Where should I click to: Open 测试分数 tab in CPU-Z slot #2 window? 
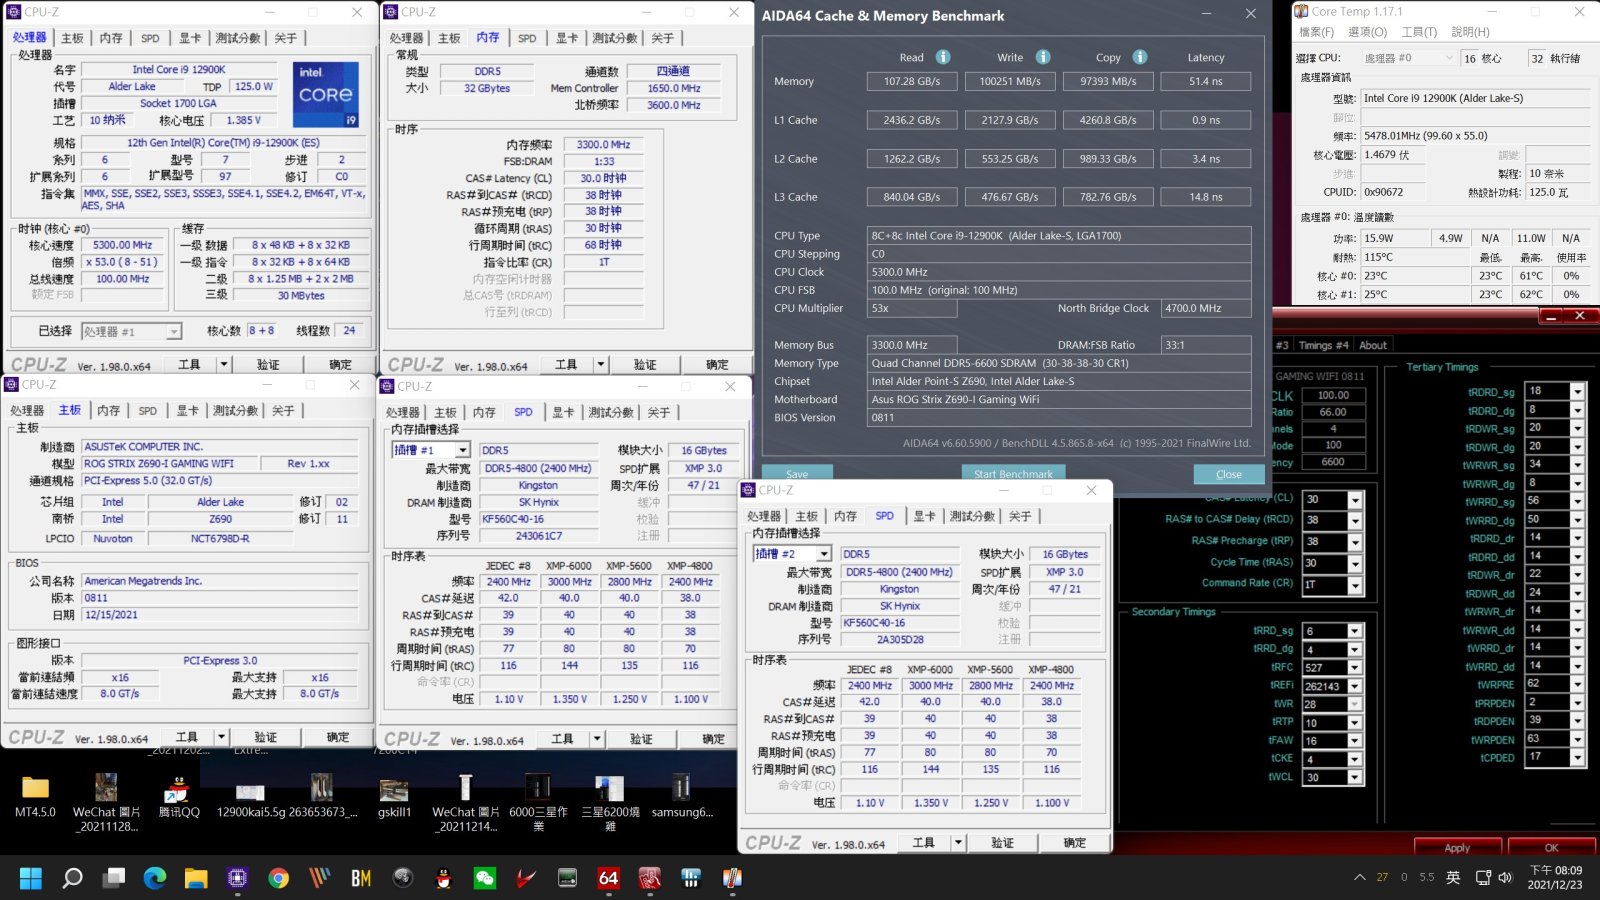point(972,516)
